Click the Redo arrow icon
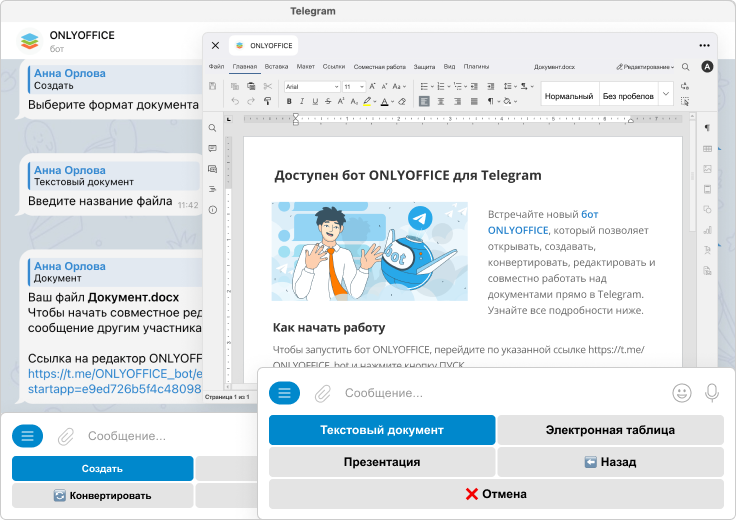Viewport: 736px width, 520px height. click(251, 101)
